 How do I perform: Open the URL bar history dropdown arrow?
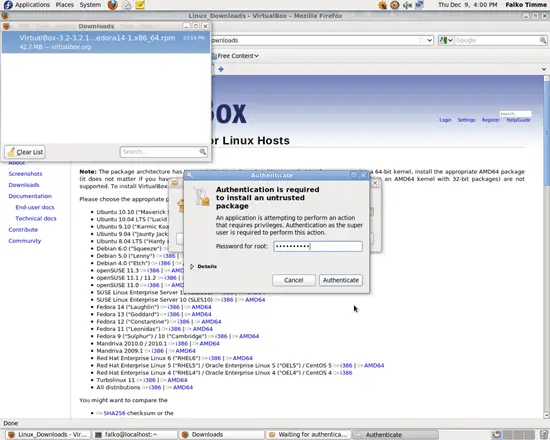point(429,40)
